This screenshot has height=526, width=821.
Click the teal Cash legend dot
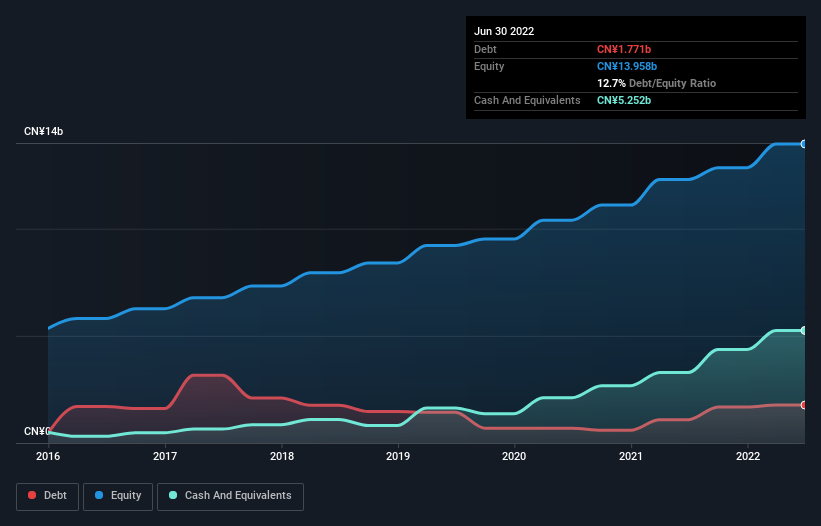[x=173, y=495]
